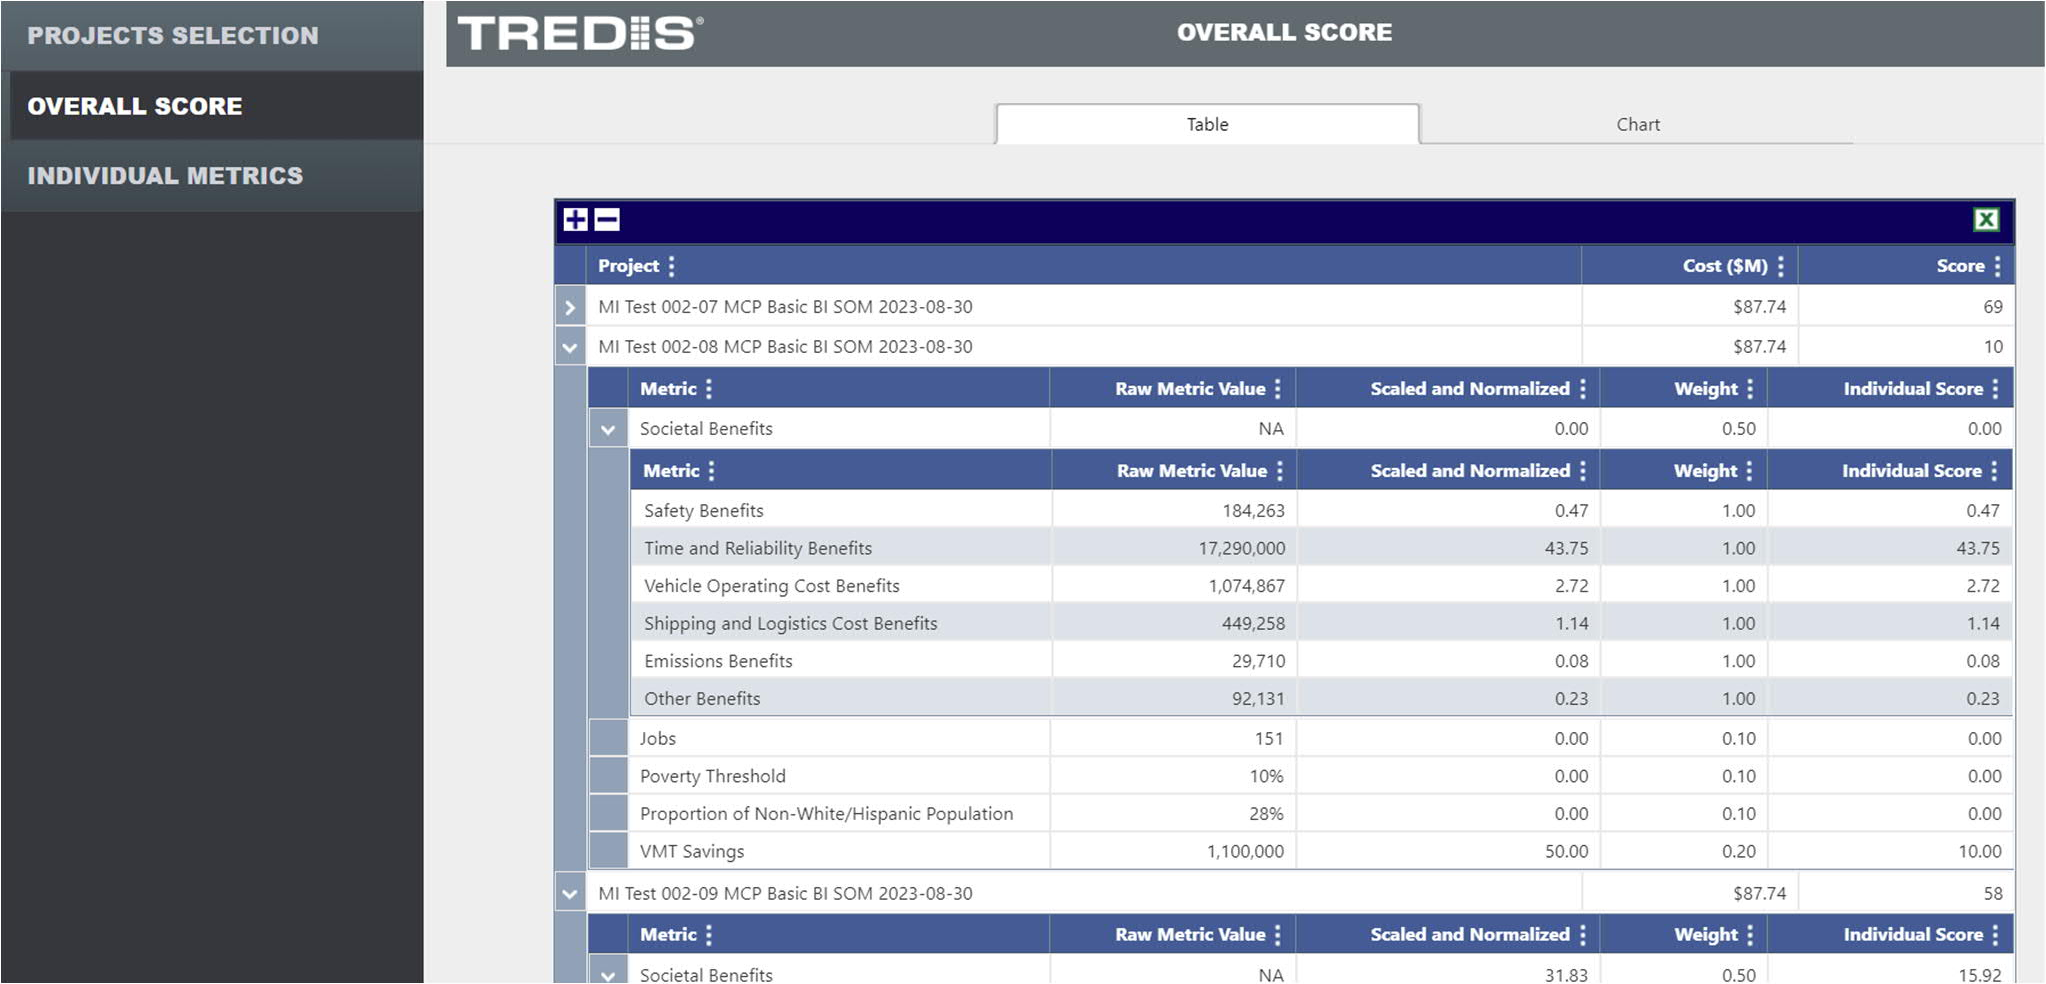Open the Score column menu dots
This screenshot has width=2046, height=984.
(x=1997, y=266)
